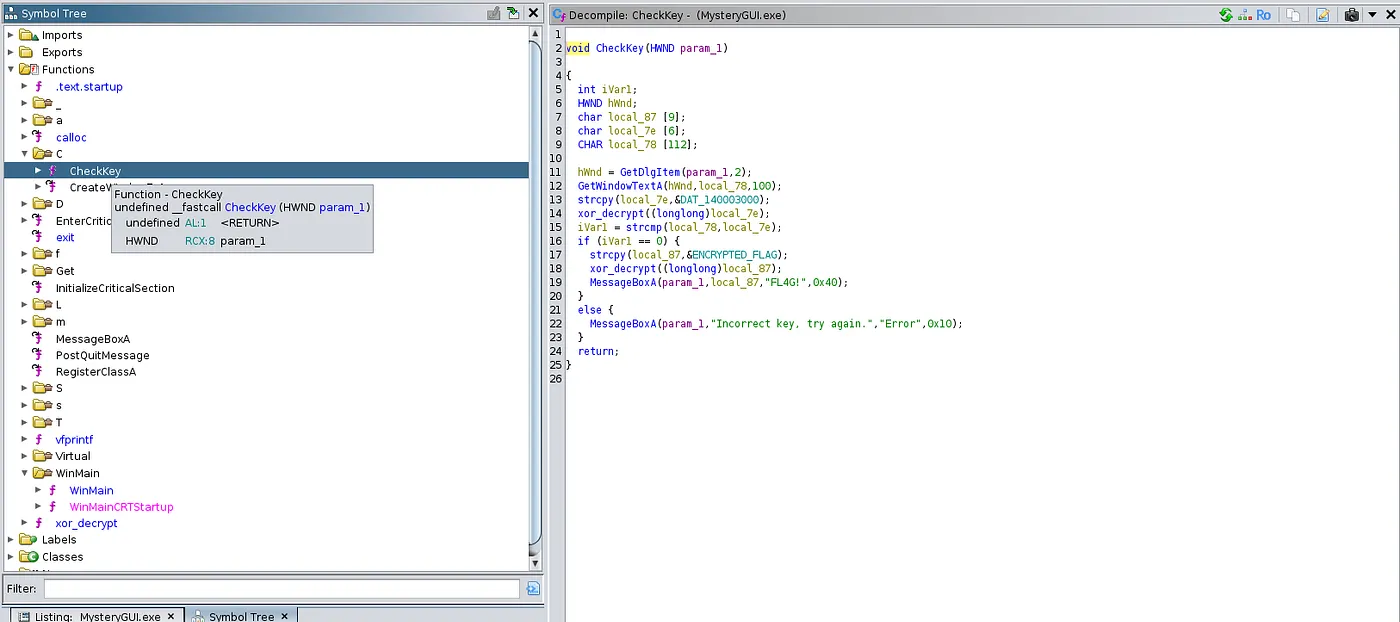
Task: Click the decompiler Re-decompile refresh icon
Action: [1226, 15]
